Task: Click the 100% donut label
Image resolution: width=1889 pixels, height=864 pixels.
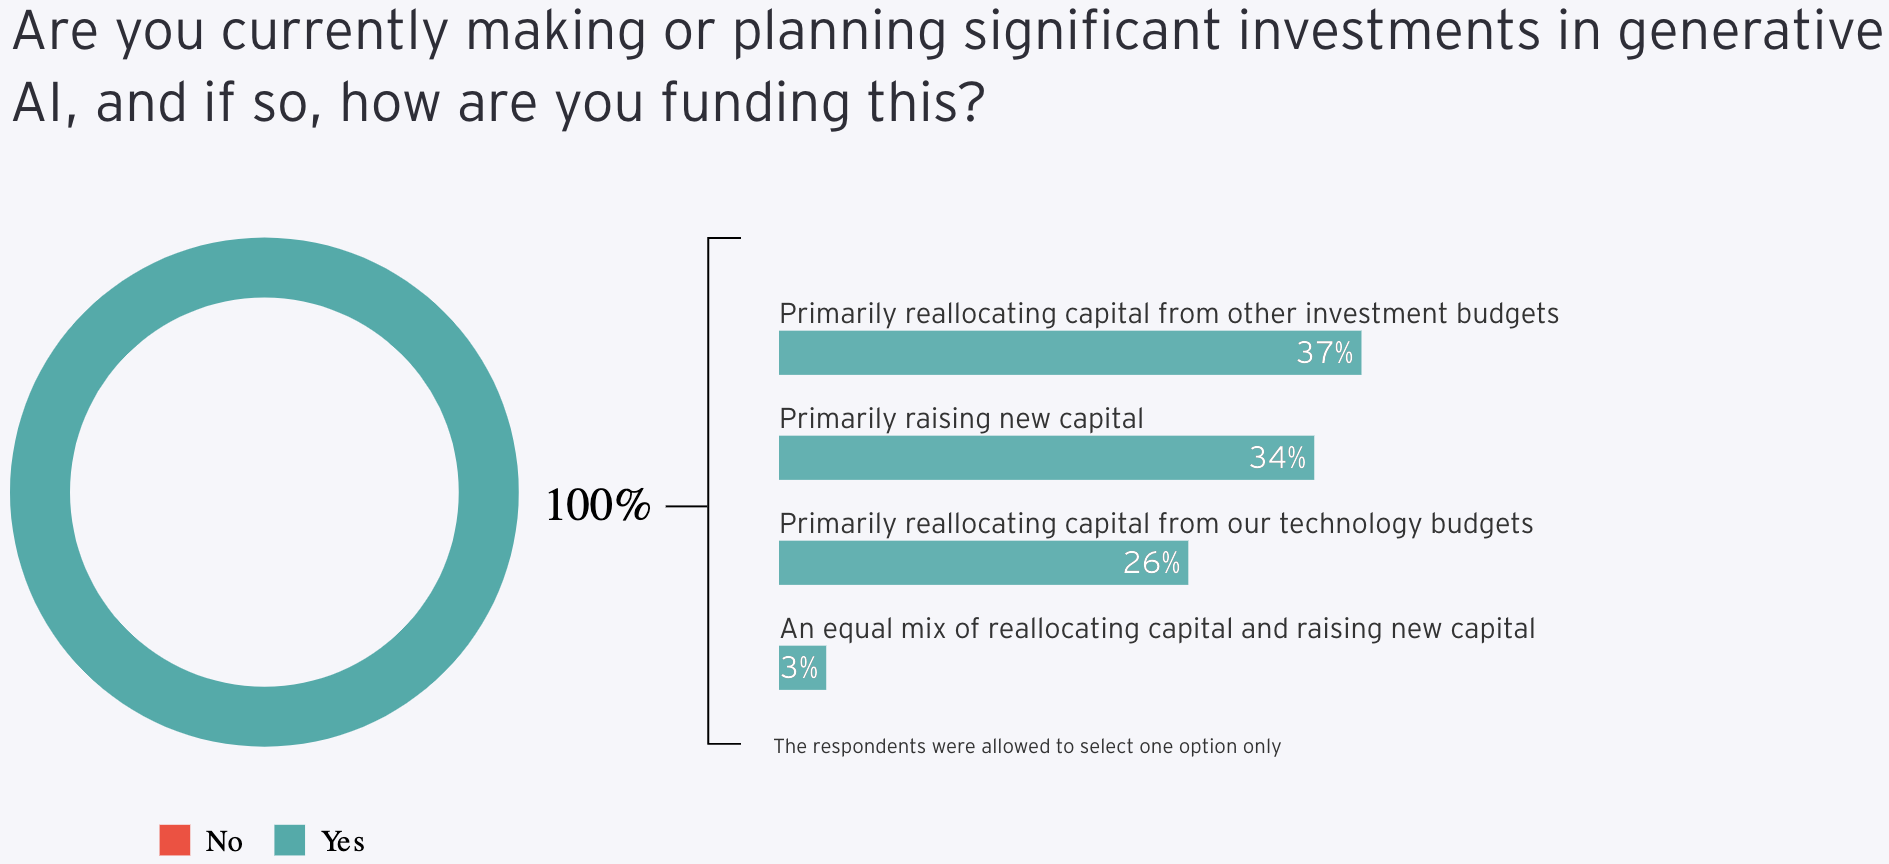Action: pyautogui.click(x=598, y=505)
